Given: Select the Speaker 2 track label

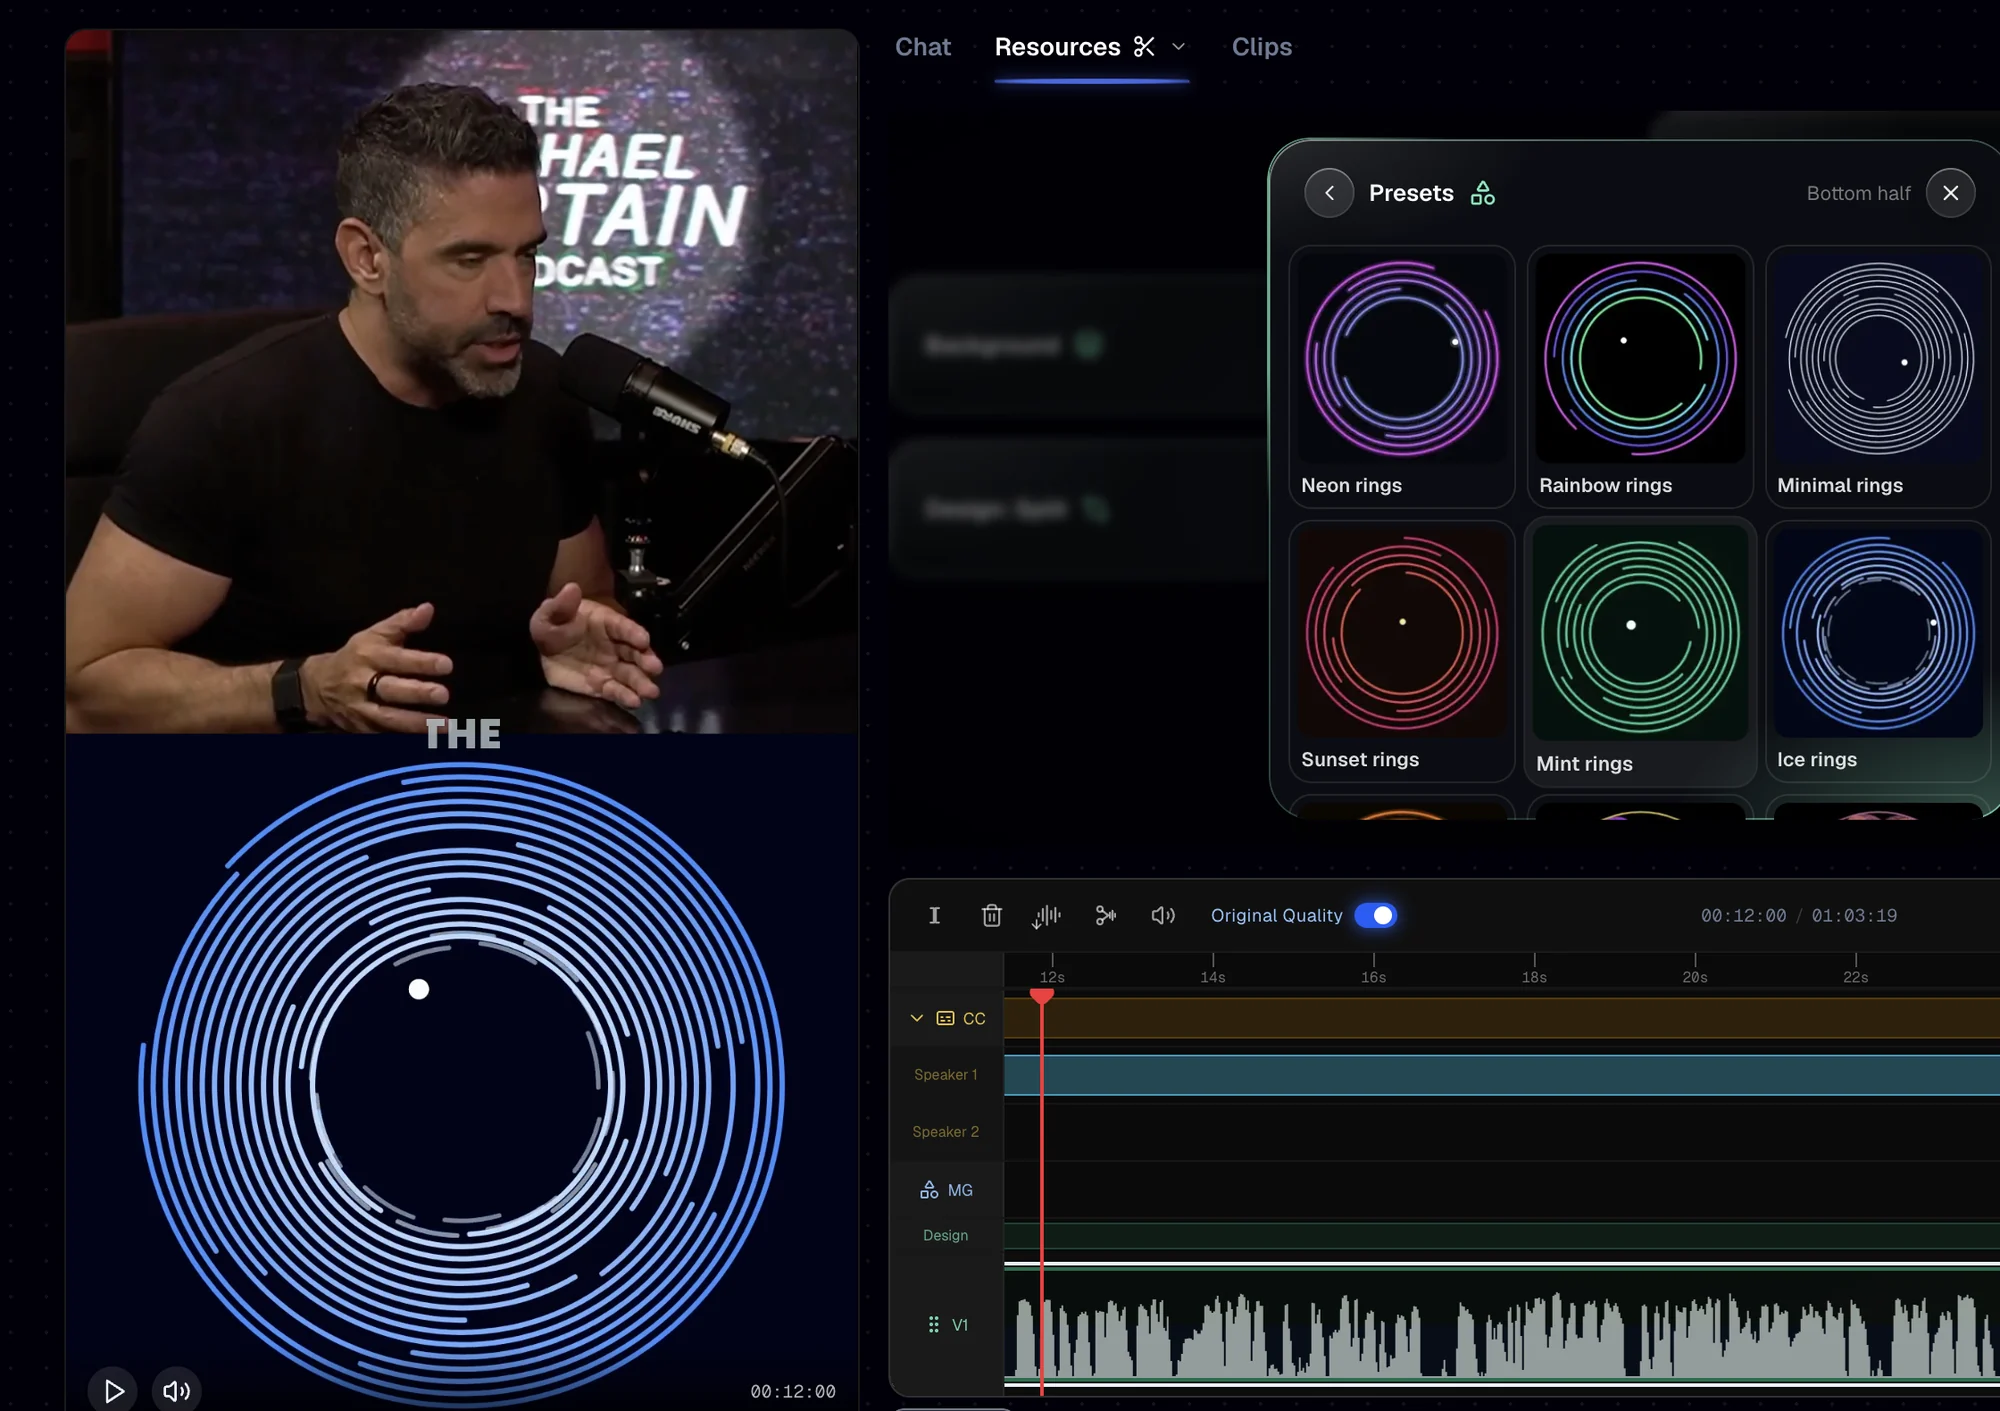Looking at the screenshot, I should pyautogui.click(x=945, y=1132).
